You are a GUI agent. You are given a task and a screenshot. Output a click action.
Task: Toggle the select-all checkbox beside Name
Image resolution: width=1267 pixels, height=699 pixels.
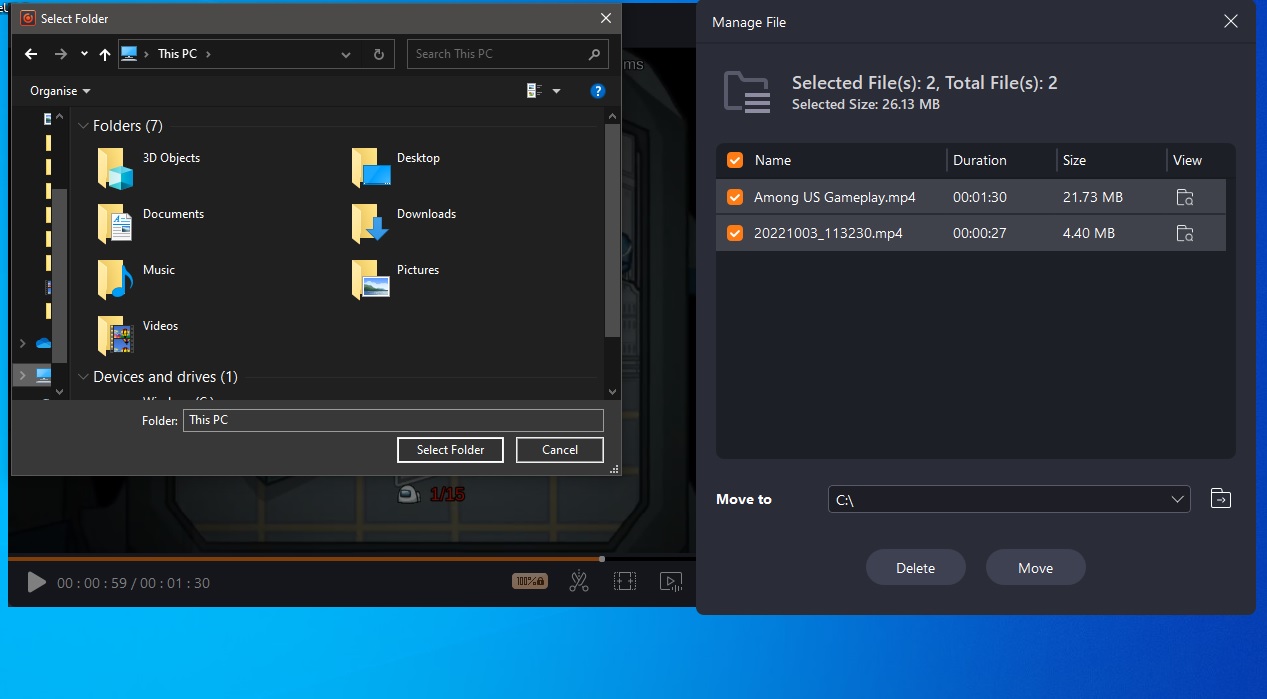(x=735, y=160)
